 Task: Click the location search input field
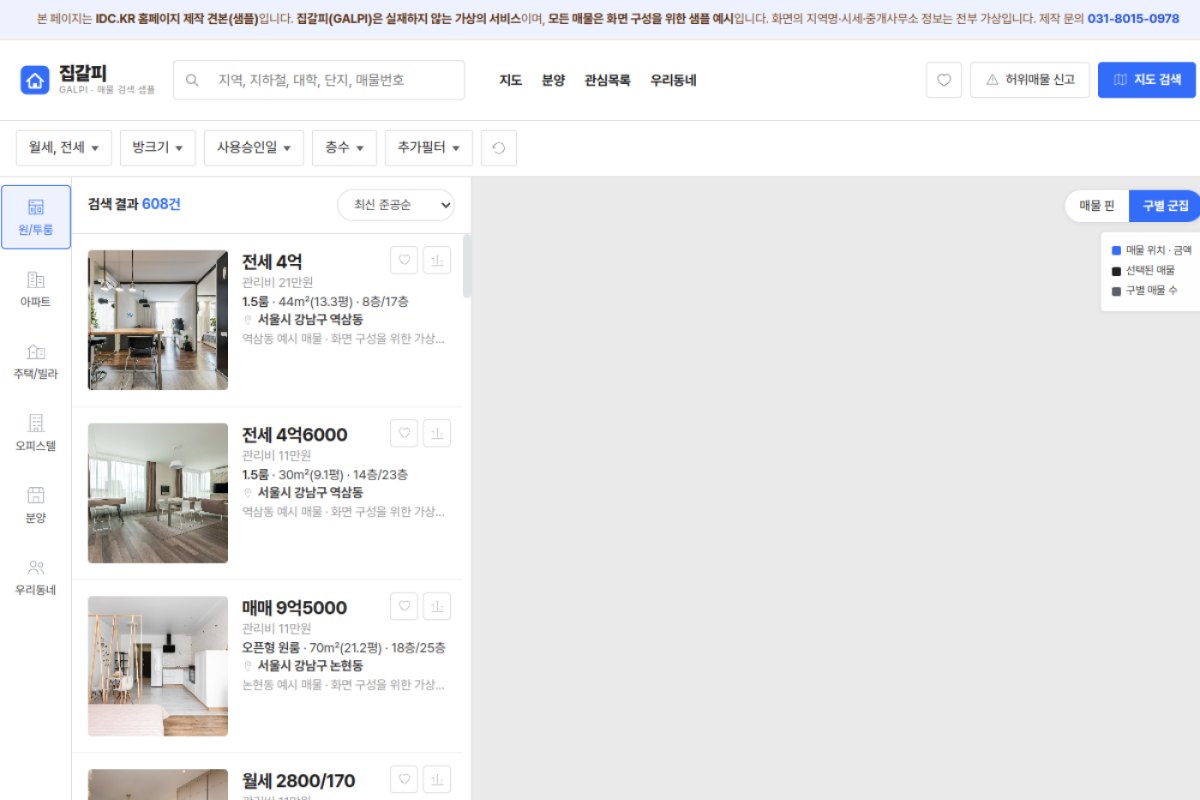click(319, 80)
